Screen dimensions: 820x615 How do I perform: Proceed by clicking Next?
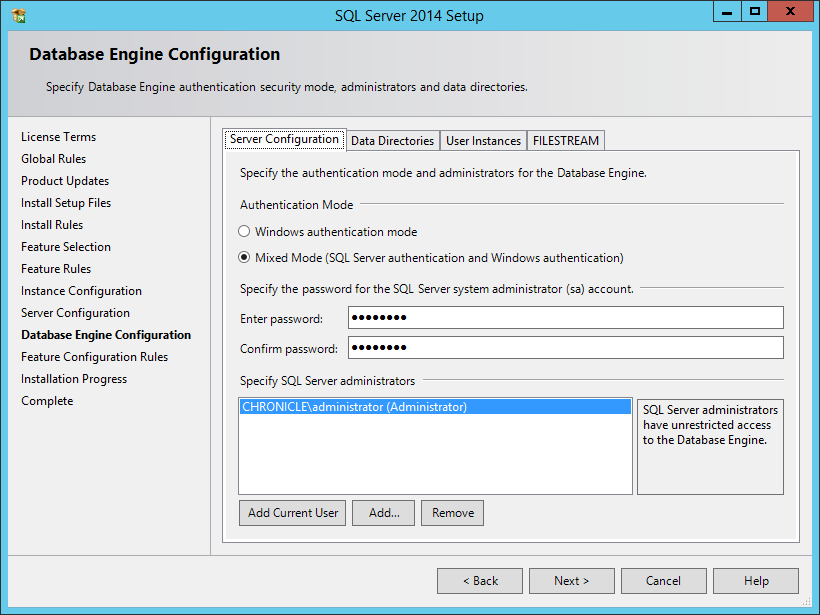(572, 581)
